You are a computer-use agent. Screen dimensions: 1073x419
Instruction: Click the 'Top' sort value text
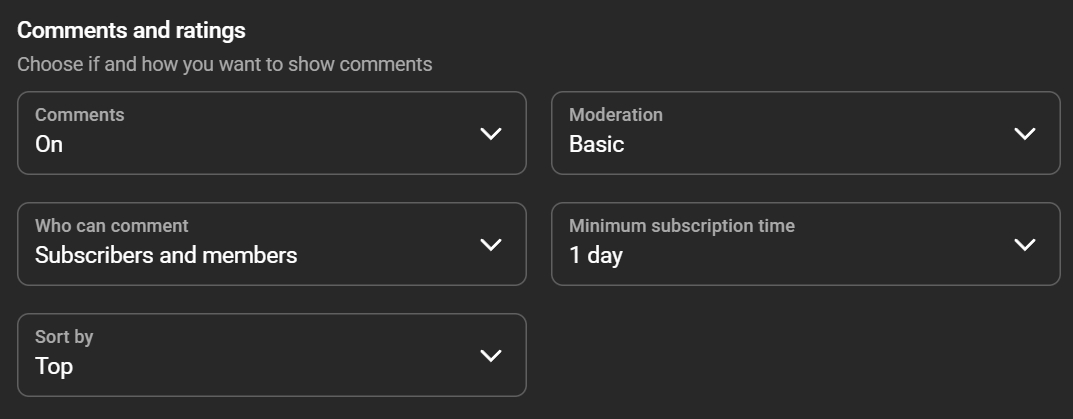tap(54, 367)
